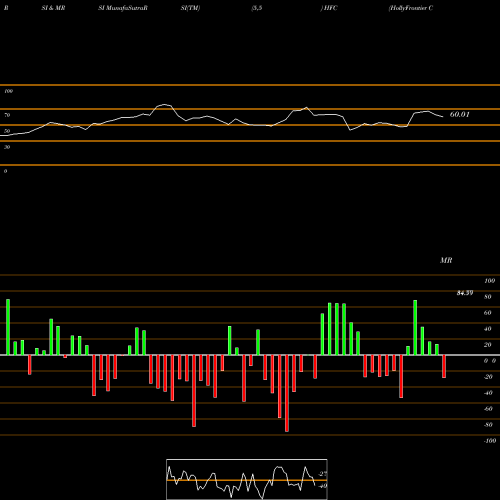Click the -20 label on the MR axis

pyautogui.click(x=488, y=377)
